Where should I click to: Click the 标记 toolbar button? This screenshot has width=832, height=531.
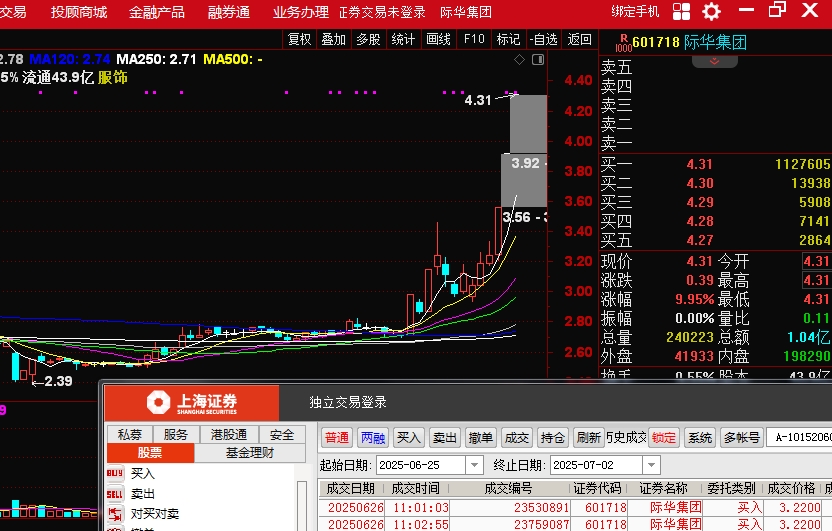(x=508, y=39)
